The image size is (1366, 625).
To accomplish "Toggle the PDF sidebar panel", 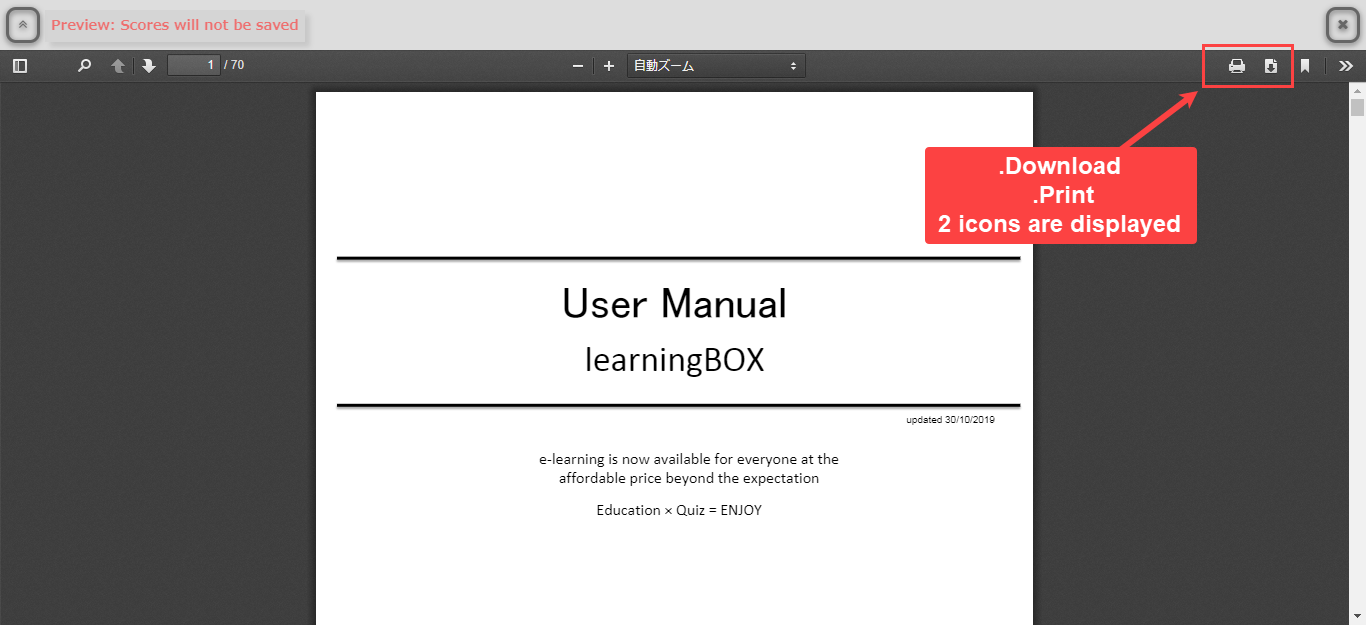I will click(20, 66).
